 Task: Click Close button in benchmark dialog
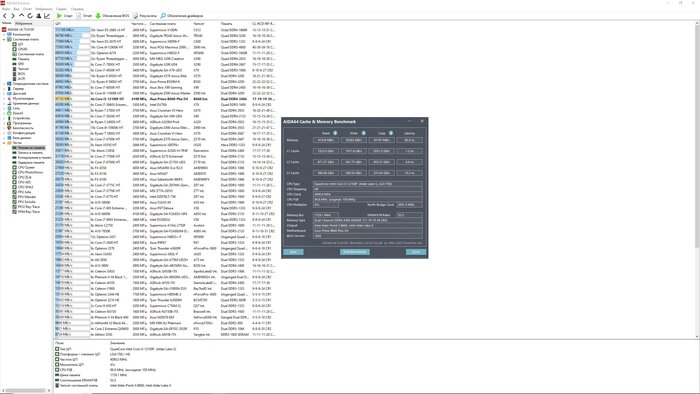pyautogui.click(x=416, y=252)
